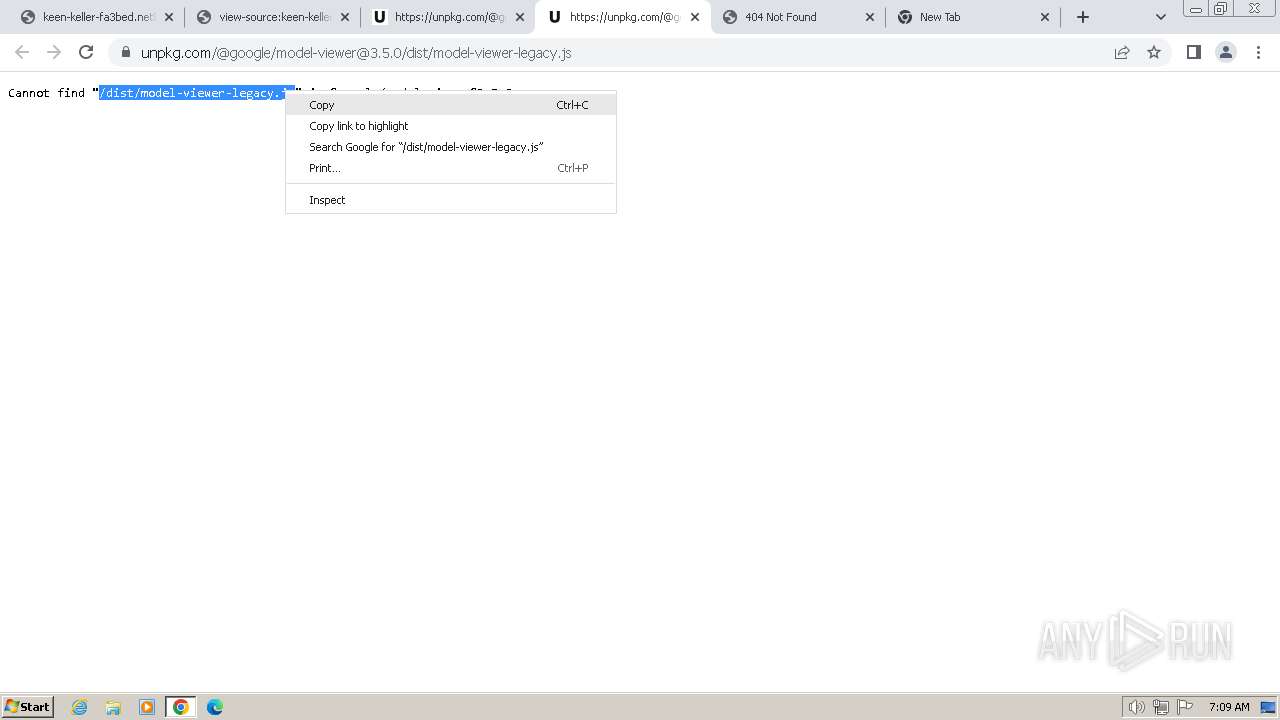The width and height of the screenshot is (1280, 720).
Task: Choose Print from context menu
Action: point(451,168)
